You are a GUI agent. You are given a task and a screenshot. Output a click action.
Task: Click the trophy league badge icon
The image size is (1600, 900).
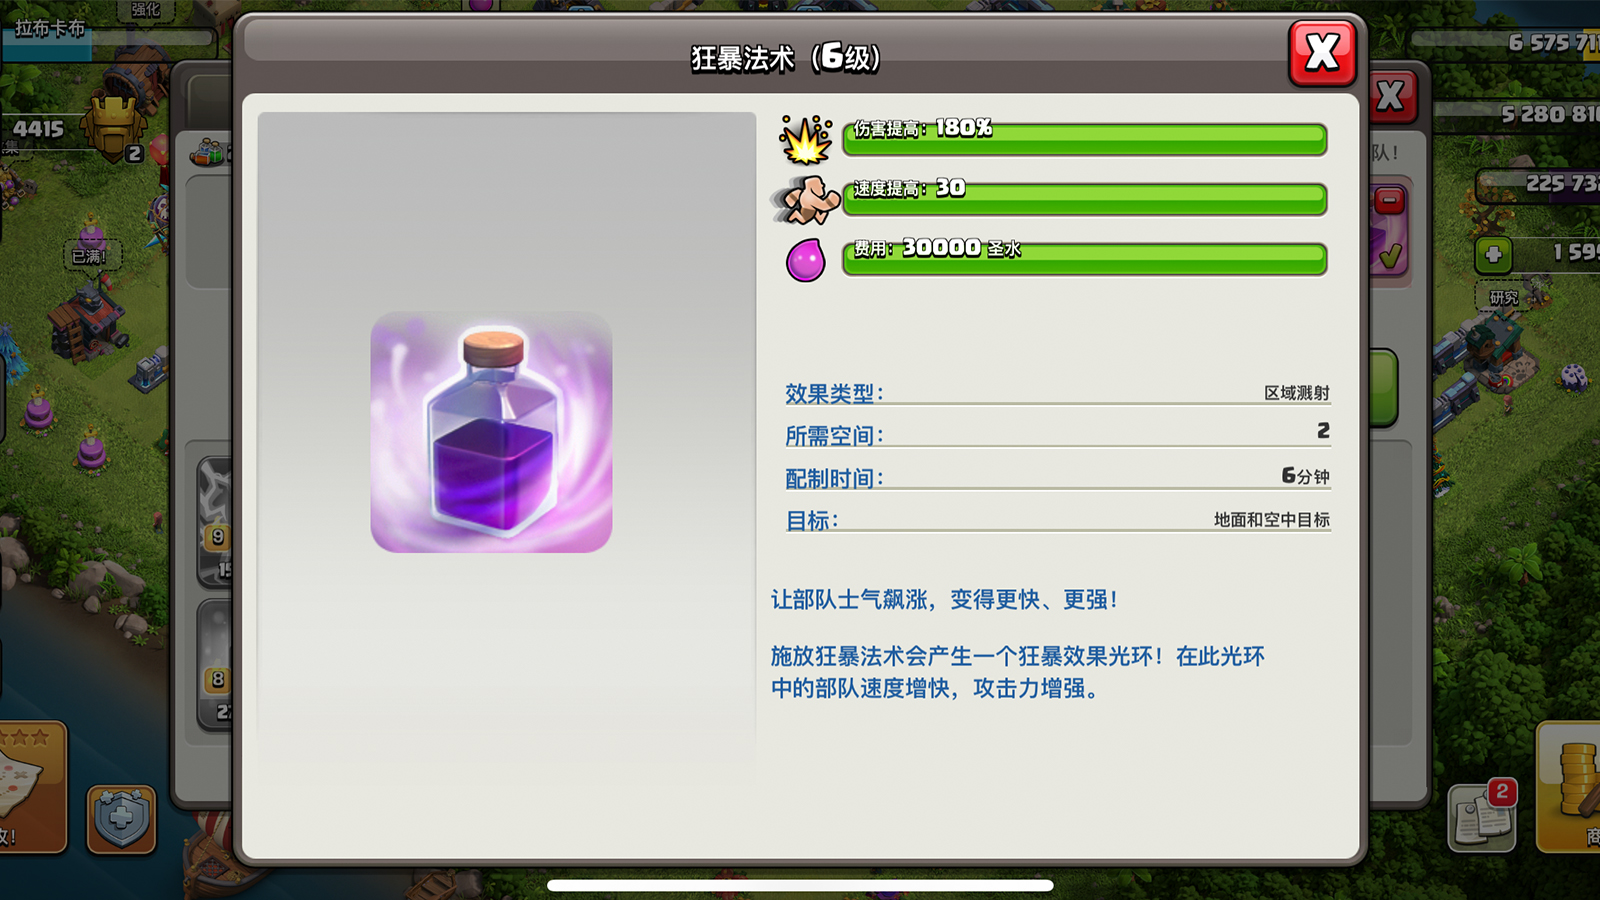coord(115,128)
